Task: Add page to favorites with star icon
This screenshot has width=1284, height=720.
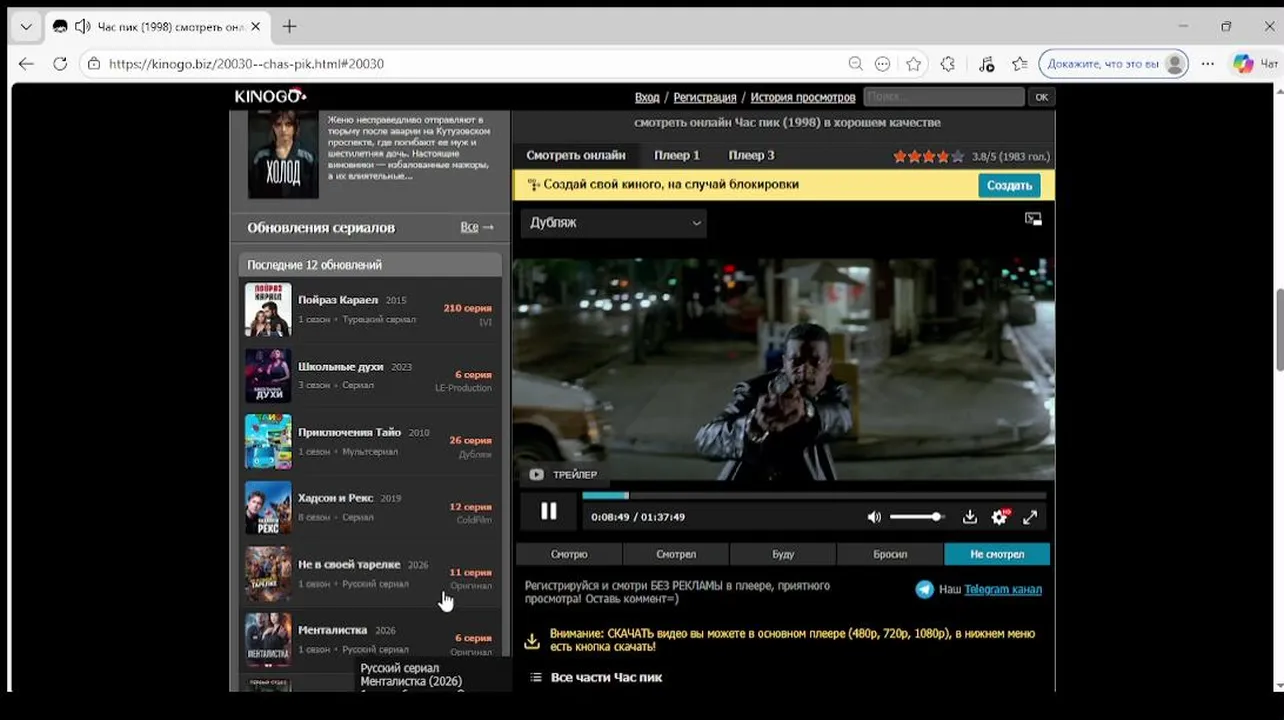Action: click(913, 63)
